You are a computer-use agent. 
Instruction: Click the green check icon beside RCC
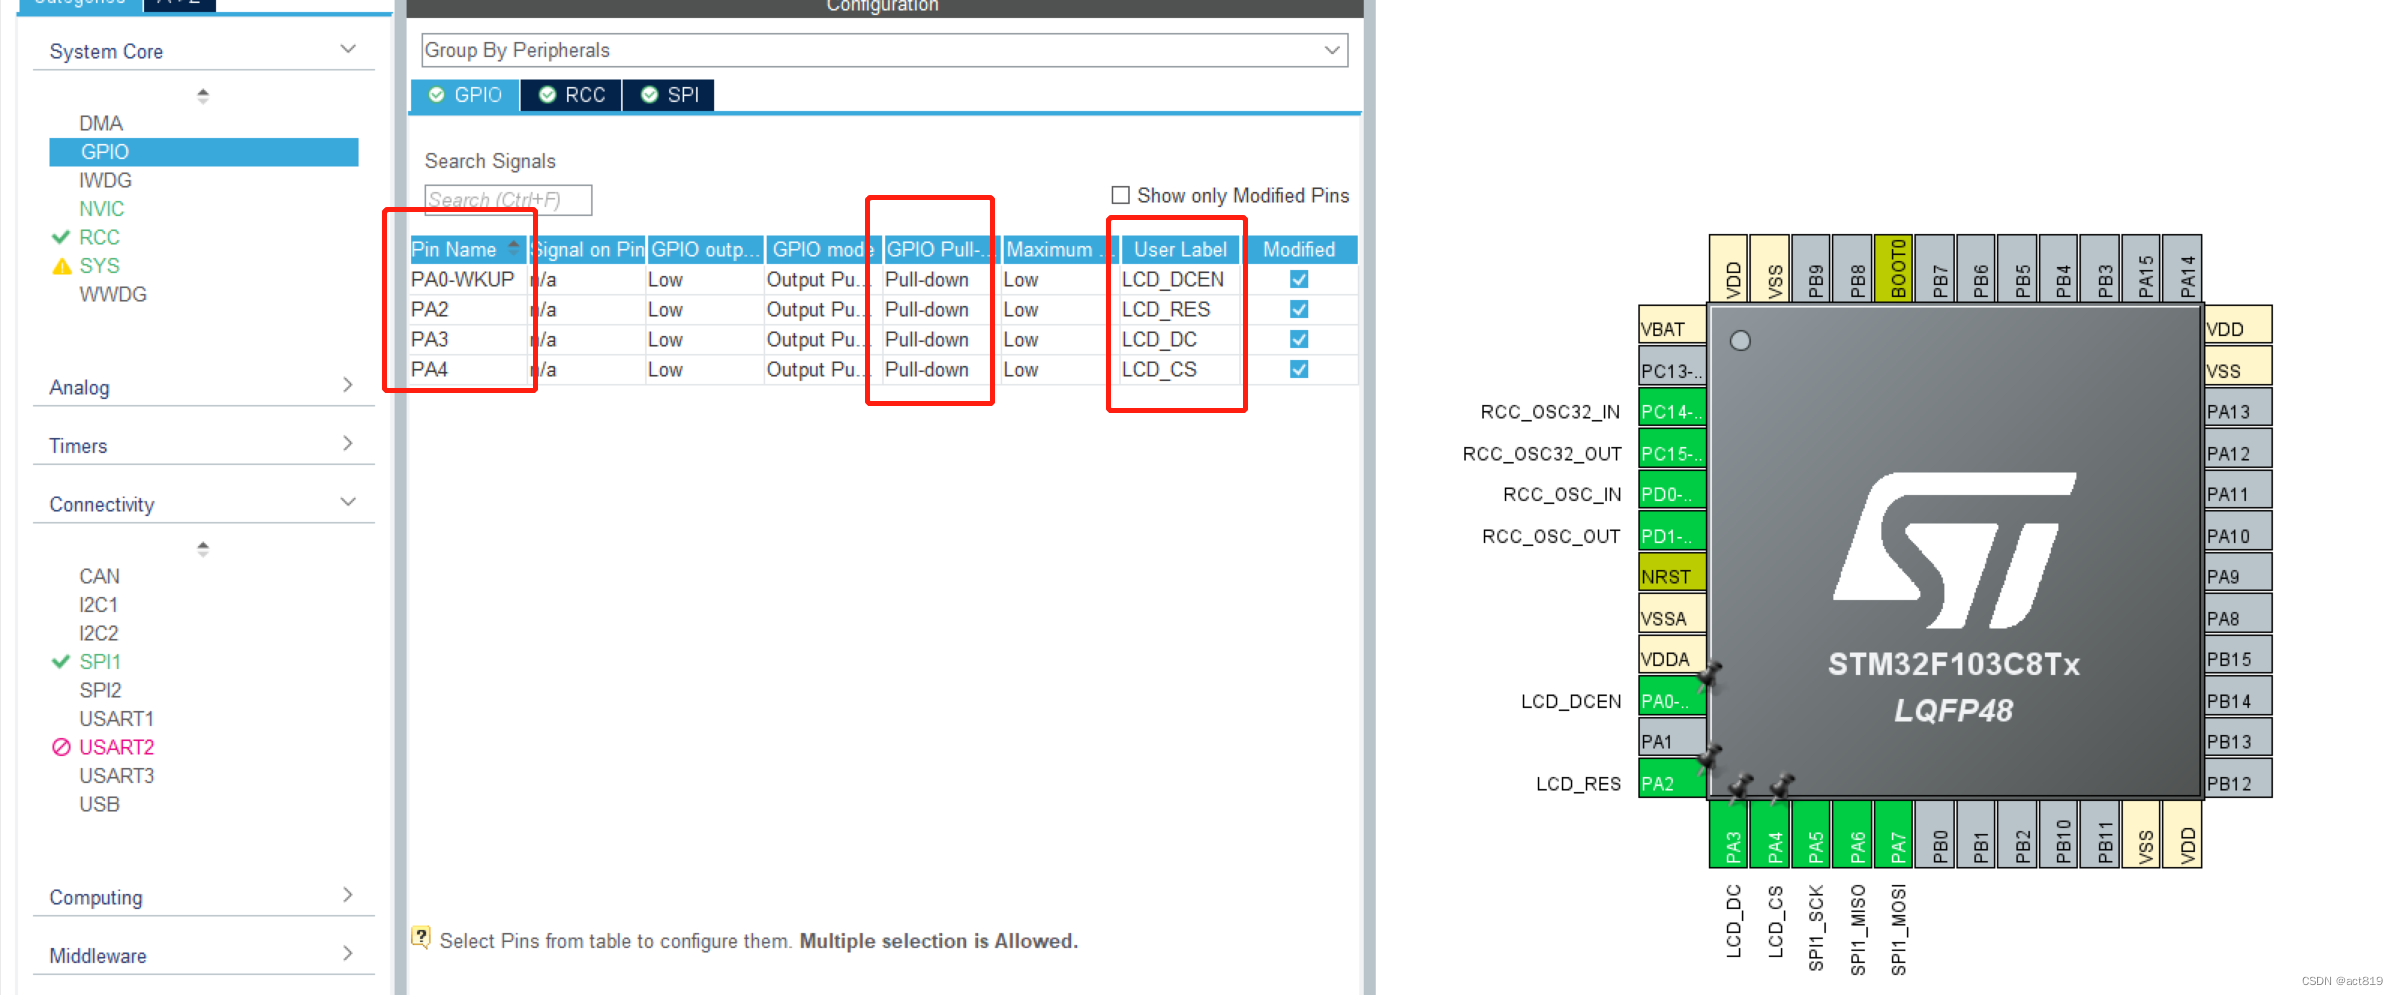tap(60, 237)
